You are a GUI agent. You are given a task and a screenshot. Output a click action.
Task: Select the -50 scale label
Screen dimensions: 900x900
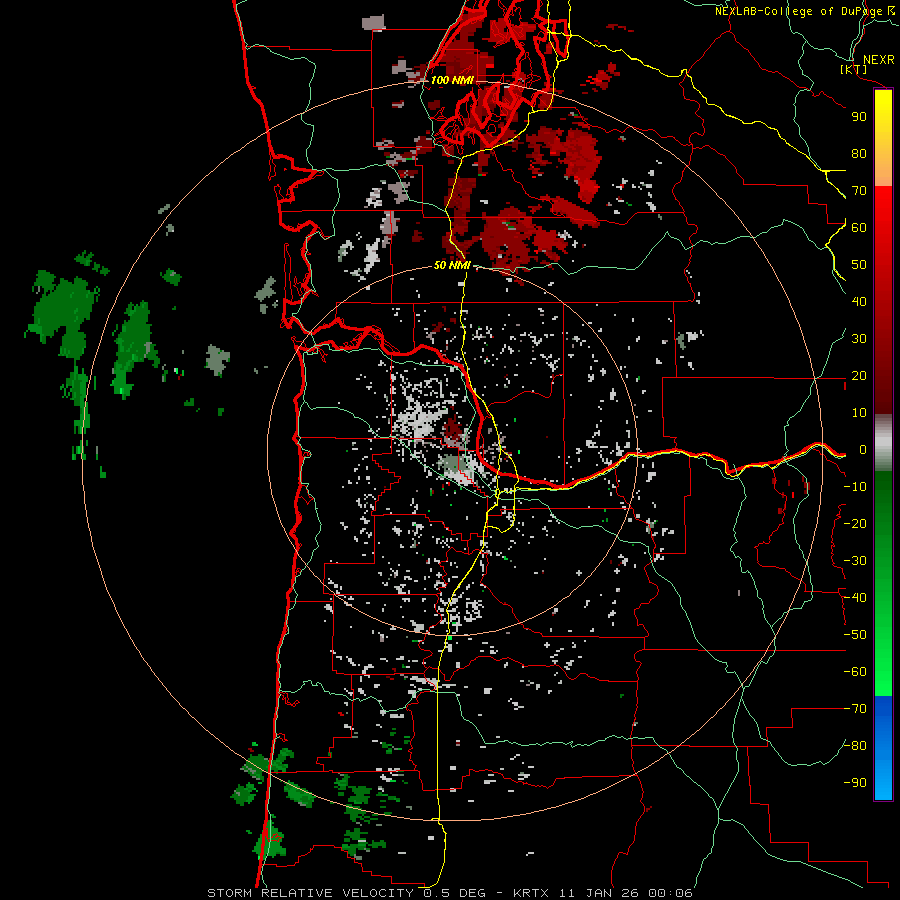855,635
